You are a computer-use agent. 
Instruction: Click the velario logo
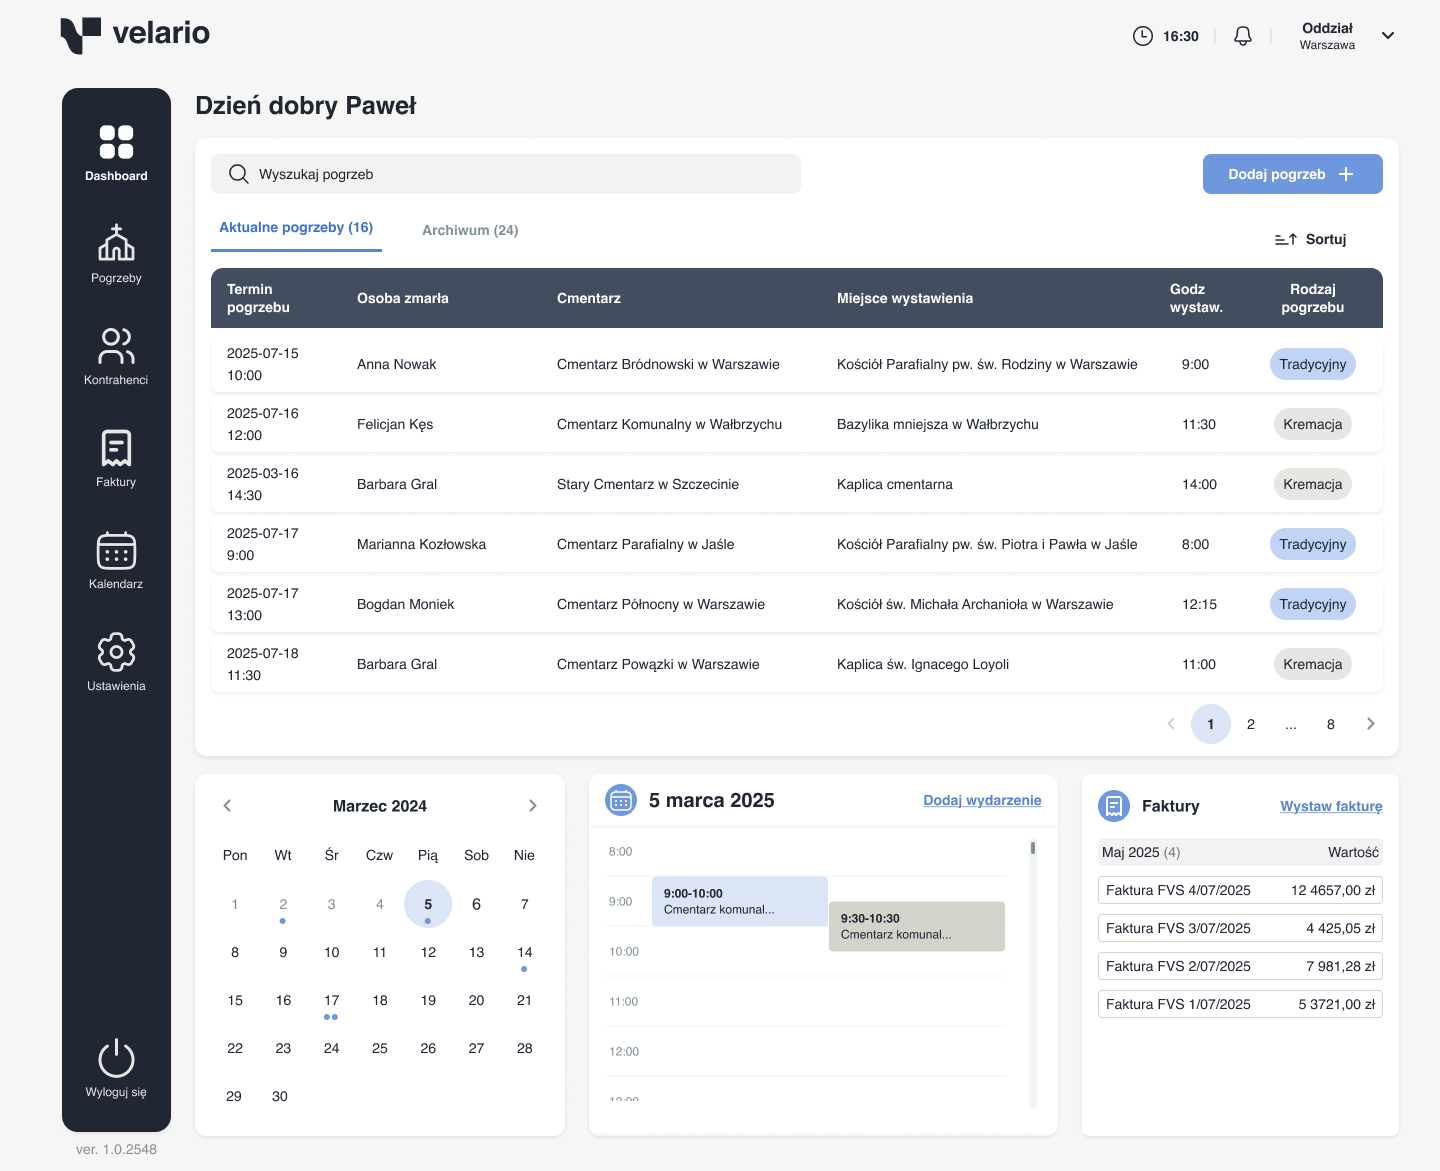coord(135,34)
